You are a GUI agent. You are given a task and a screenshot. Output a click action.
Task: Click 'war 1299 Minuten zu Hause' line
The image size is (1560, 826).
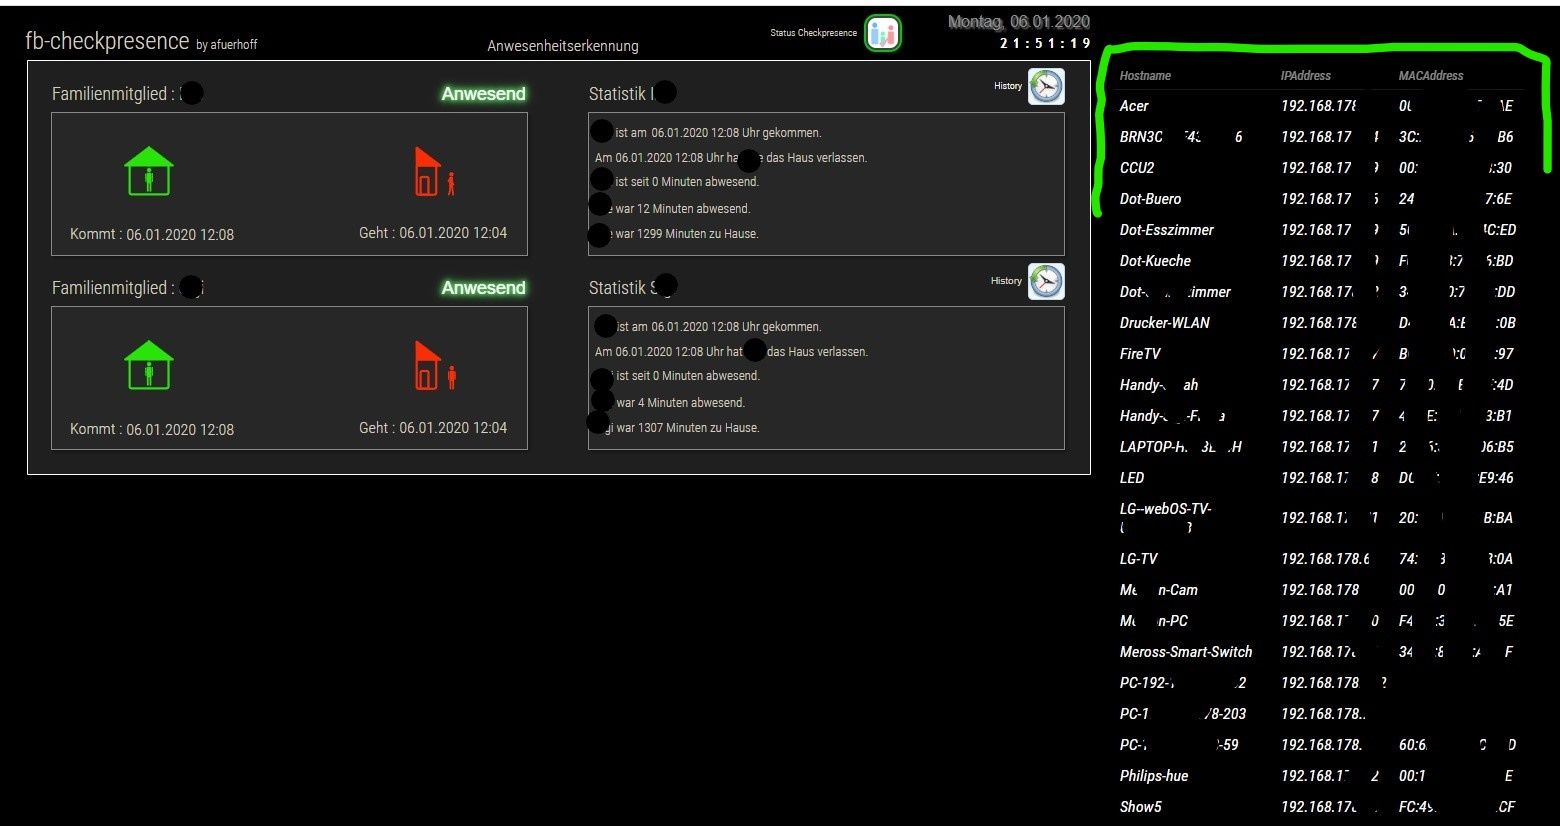click(x=687, y=234)
